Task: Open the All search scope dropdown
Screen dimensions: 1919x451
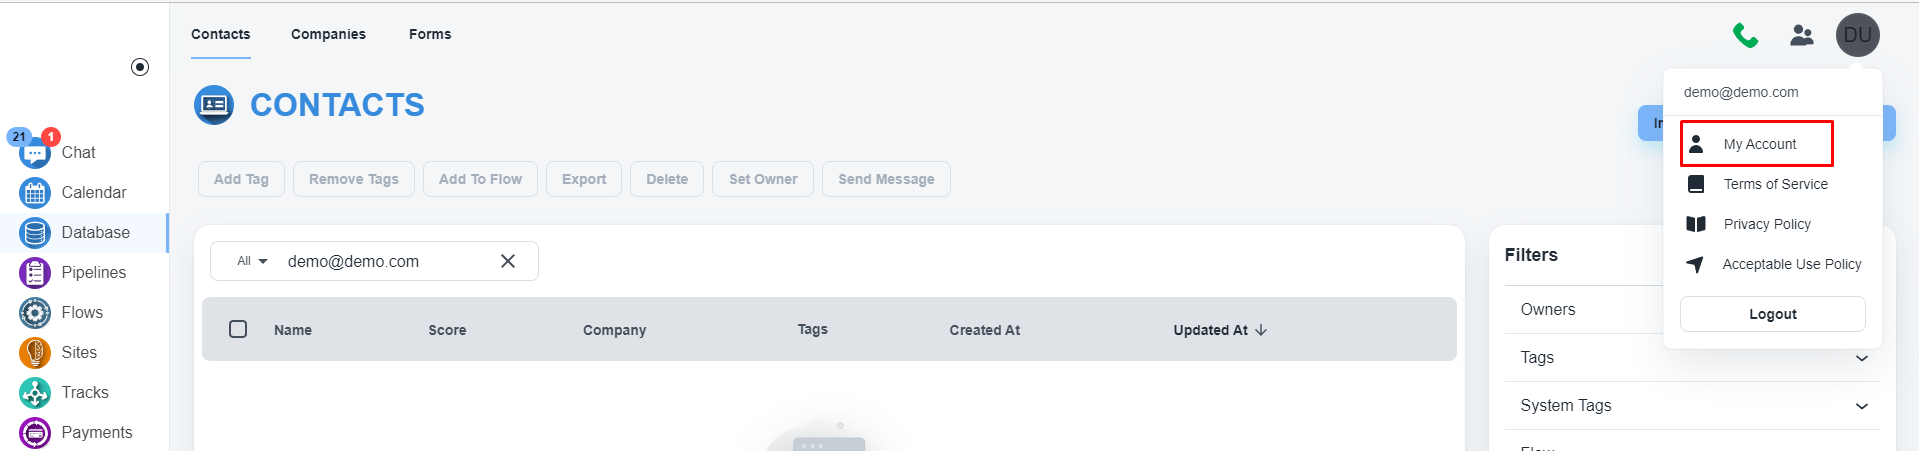Action: (x=252, y=261)
